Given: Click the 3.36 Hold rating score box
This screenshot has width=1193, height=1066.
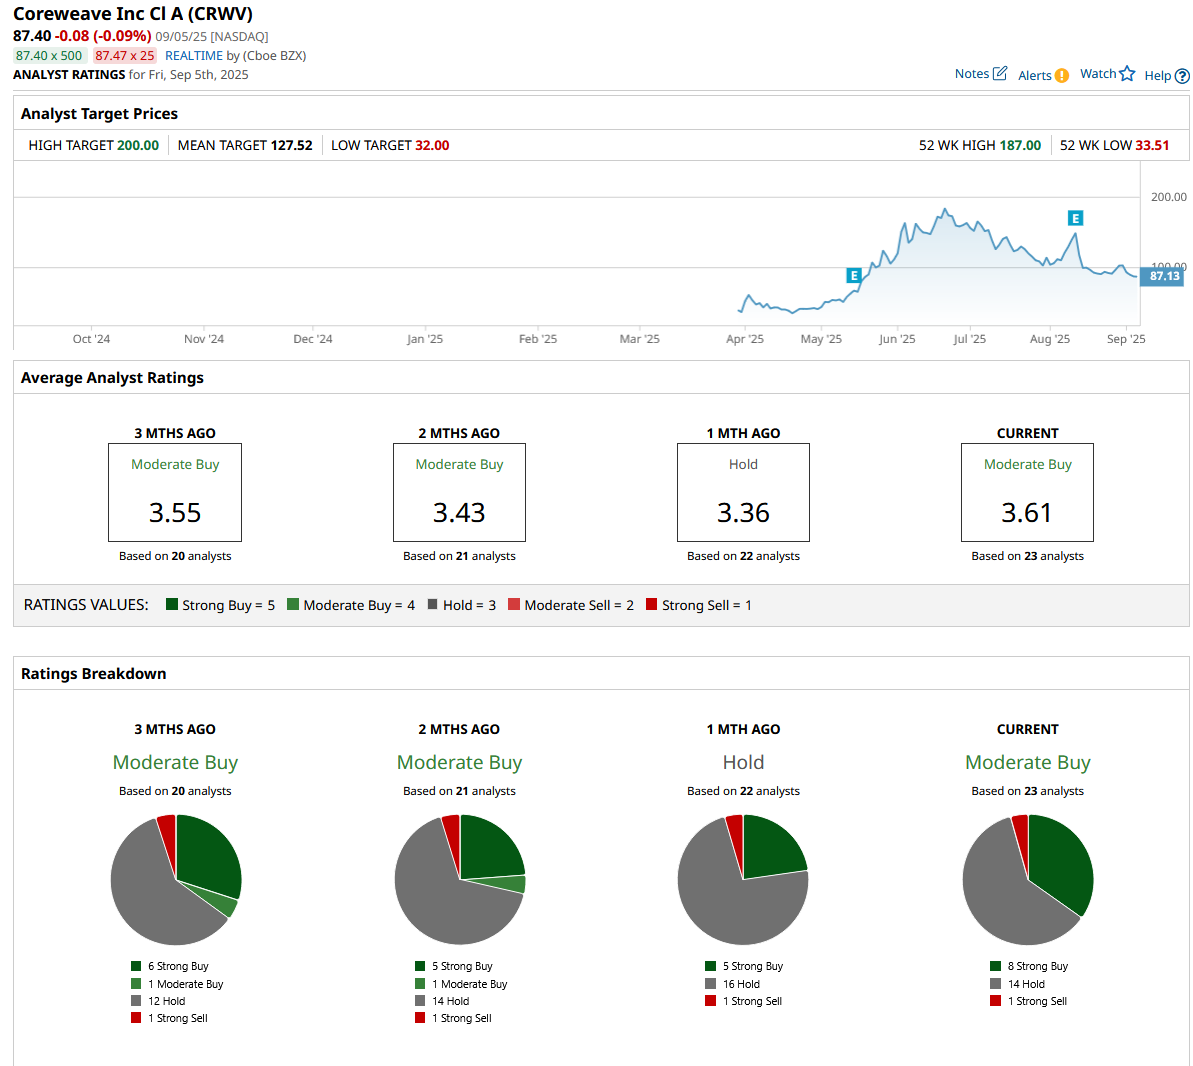Looking at the screenshot, I should tap(743, 492).
